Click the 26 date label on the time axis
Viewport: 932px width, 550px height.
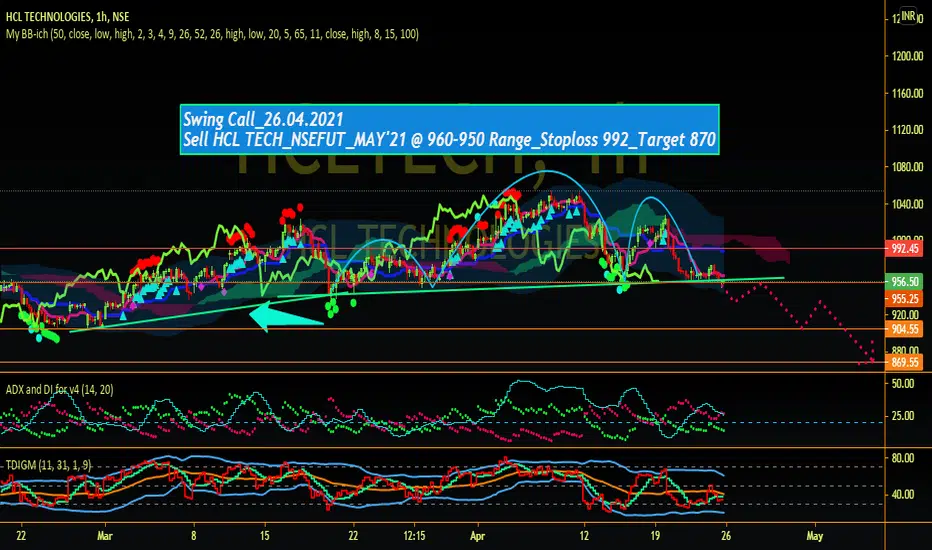tap(726, 536)
